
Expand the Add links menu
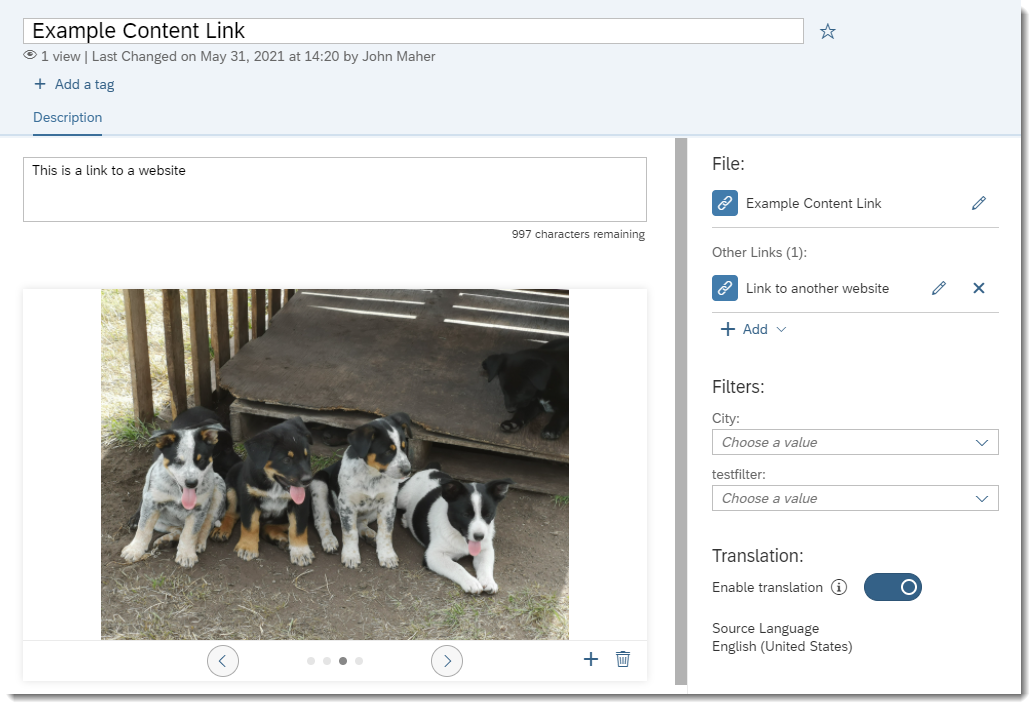pos(754,329)
